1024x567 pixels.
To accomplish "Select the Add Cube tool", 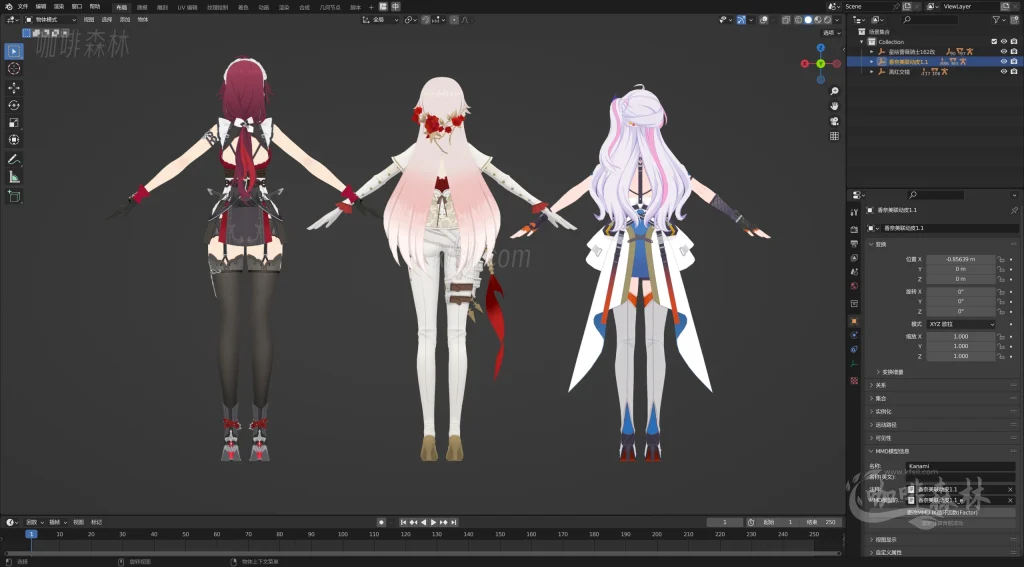I will tap(14, 196).
